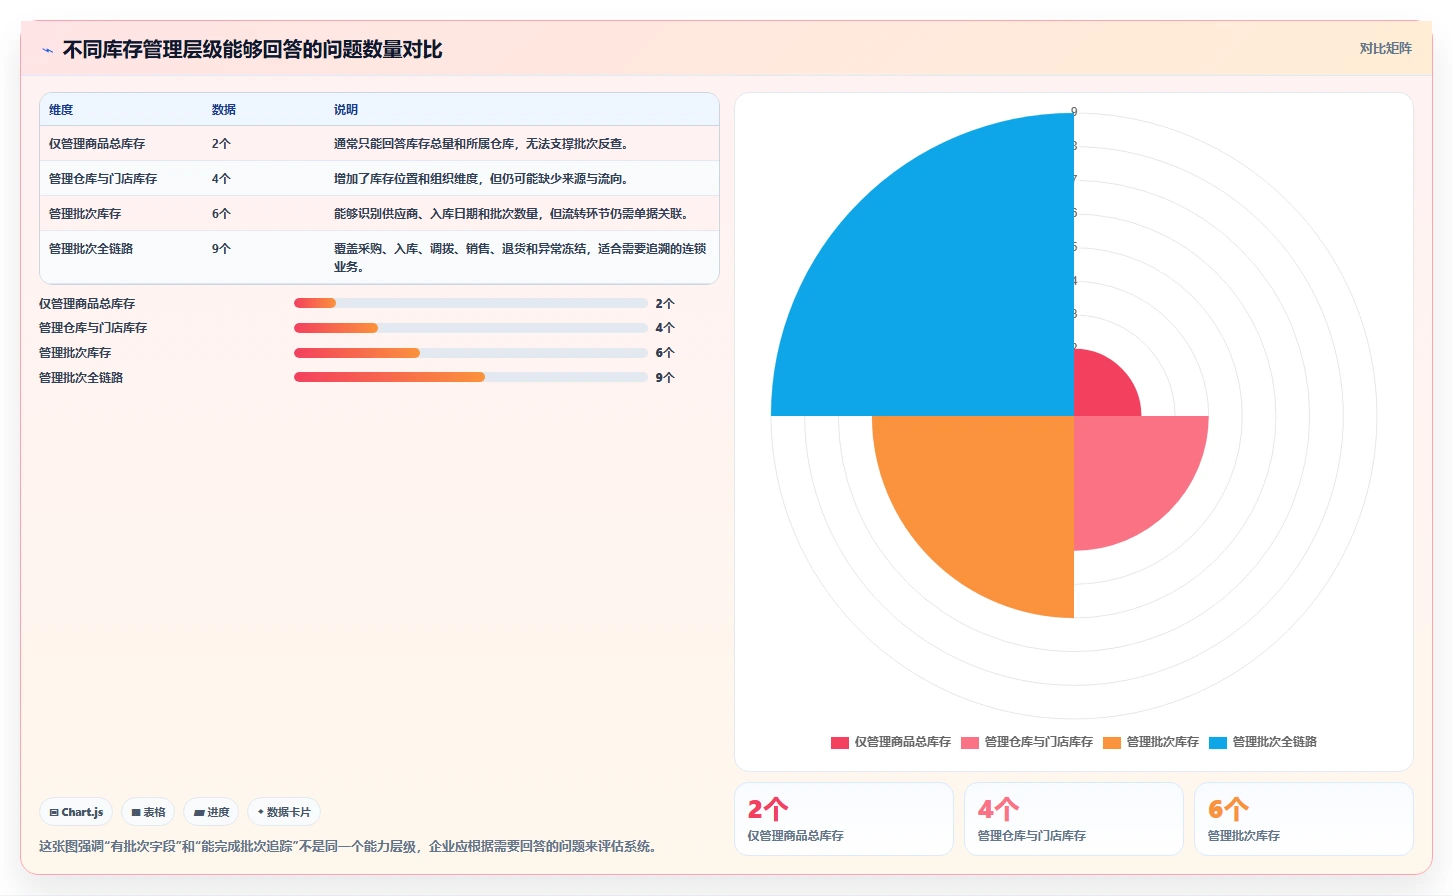The width and height of the screenshot is (1453, 896).
Task: Open the 4个 管理仓库与门店库存 data card
Action: pyautogui.click(x=1074, y=819)
